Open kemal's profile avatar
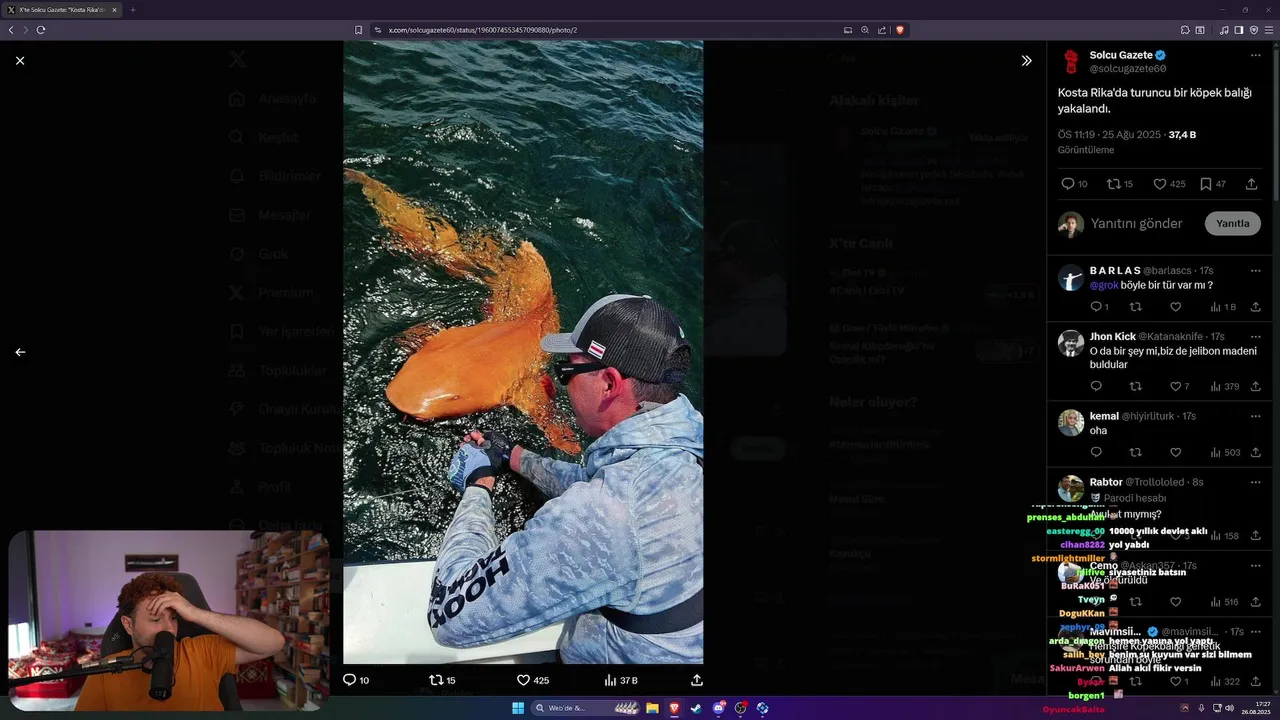1280x720 pixels. pos(1071,423)
